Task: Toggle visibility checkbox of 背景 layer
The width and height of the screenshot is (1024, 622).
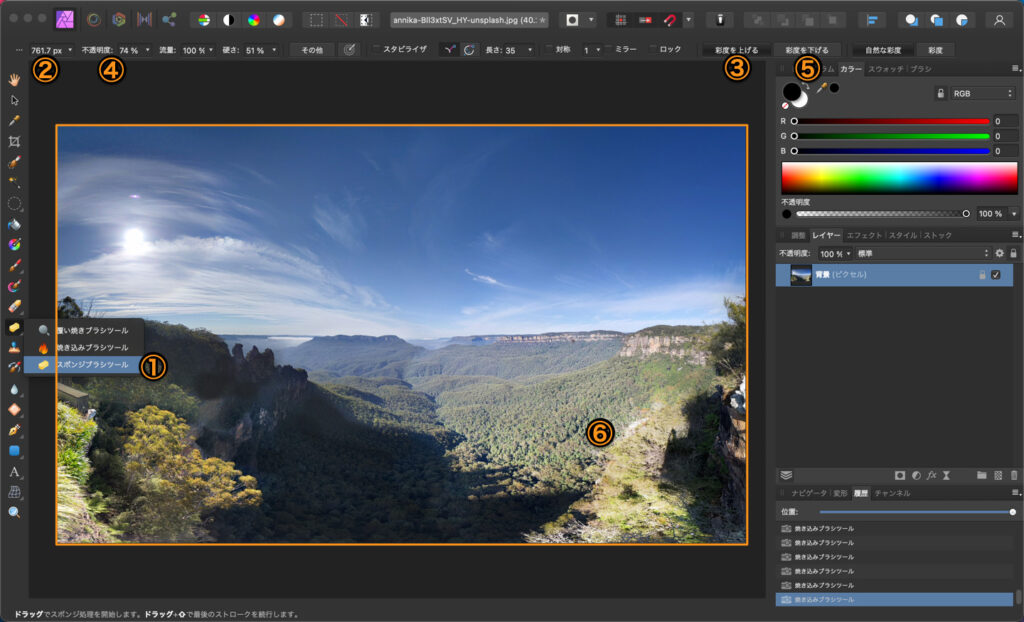Action: (995, 275)
